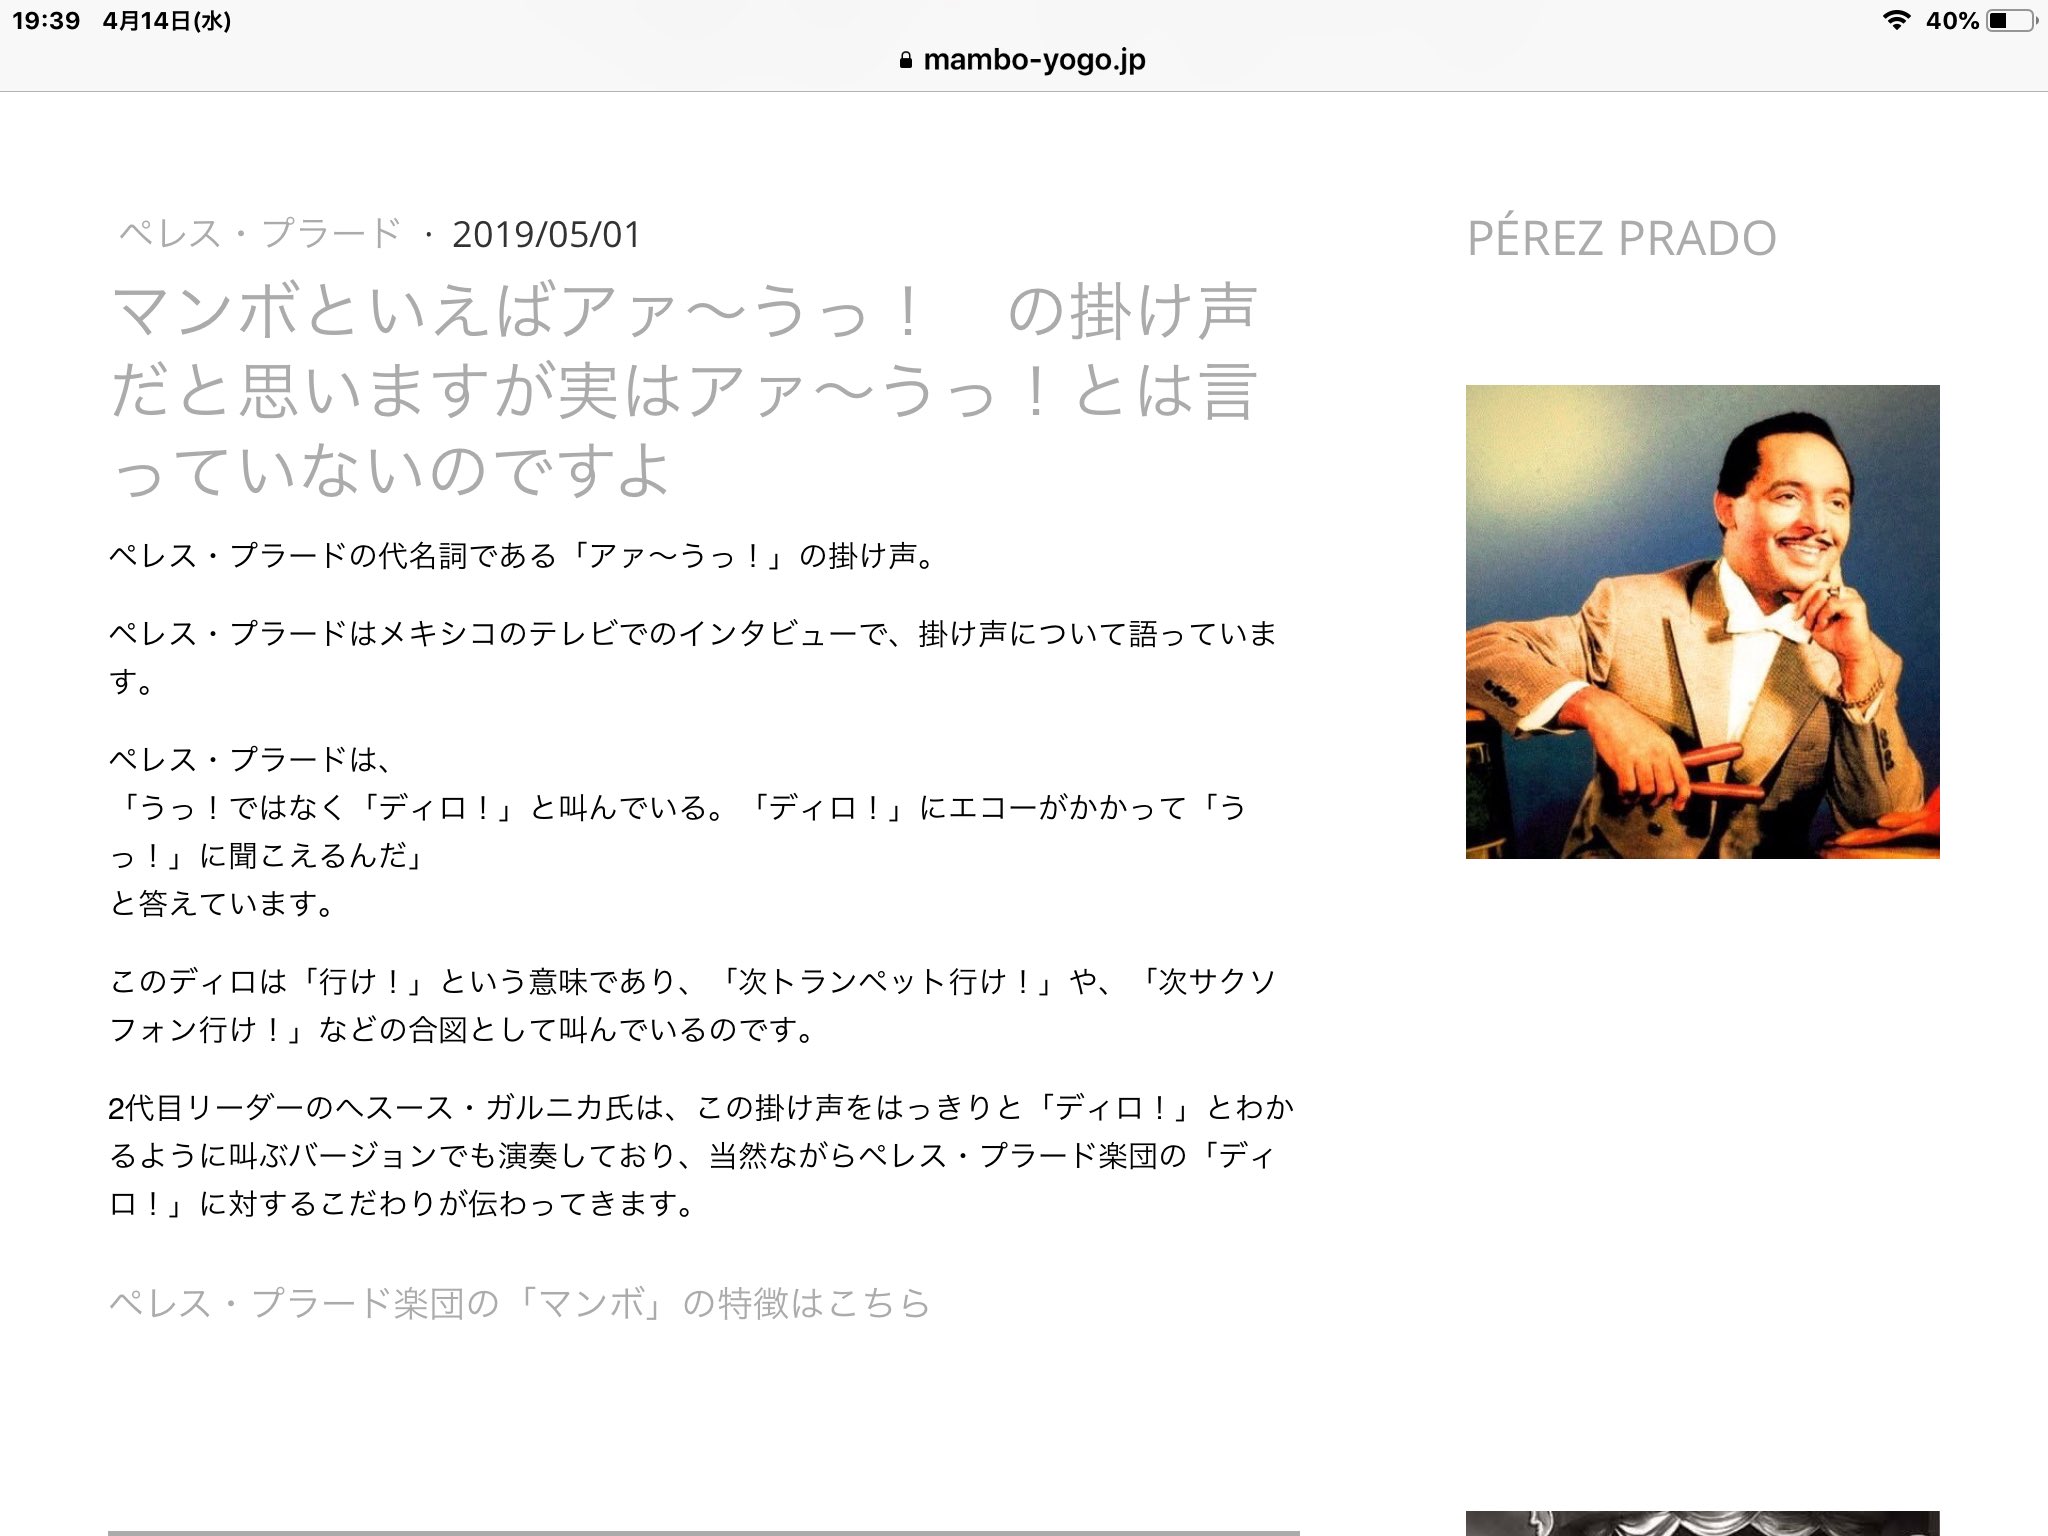
Task: Click the paragraph about メキシコのテレビでのインタビュー
Action: click(693, 658)
